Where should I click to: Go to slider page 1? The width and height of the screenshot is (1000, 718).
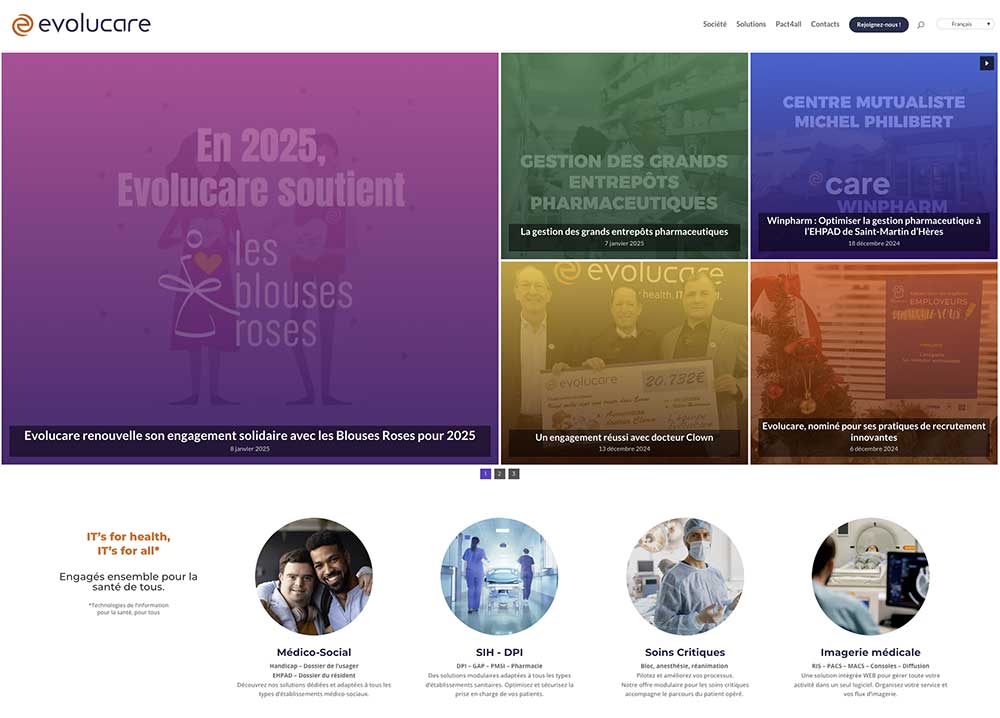point(485,474)
